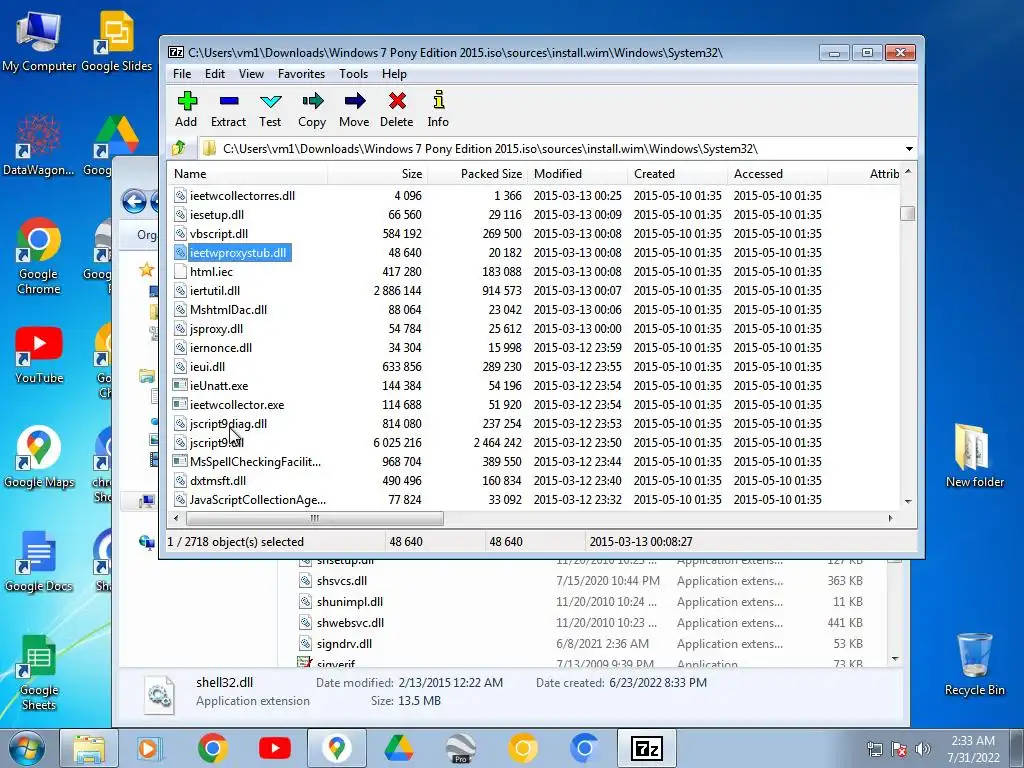Open the Favorites menu
1024x768 pixels.
click(301, 74)
